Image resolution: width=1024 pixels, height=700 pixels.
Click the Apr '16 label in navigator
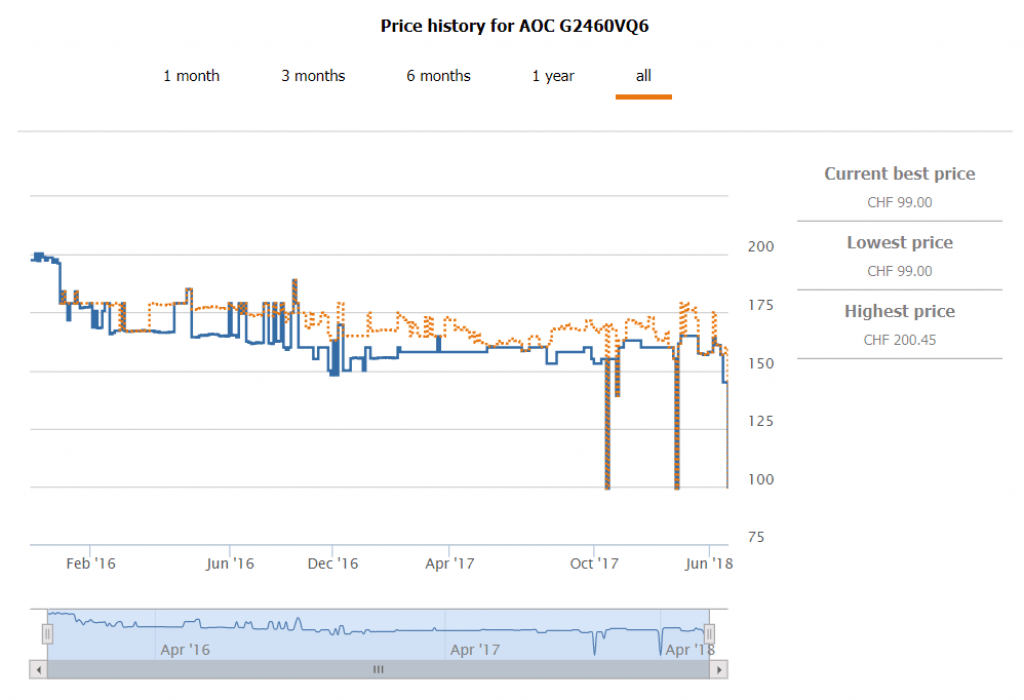click(185, 650)
